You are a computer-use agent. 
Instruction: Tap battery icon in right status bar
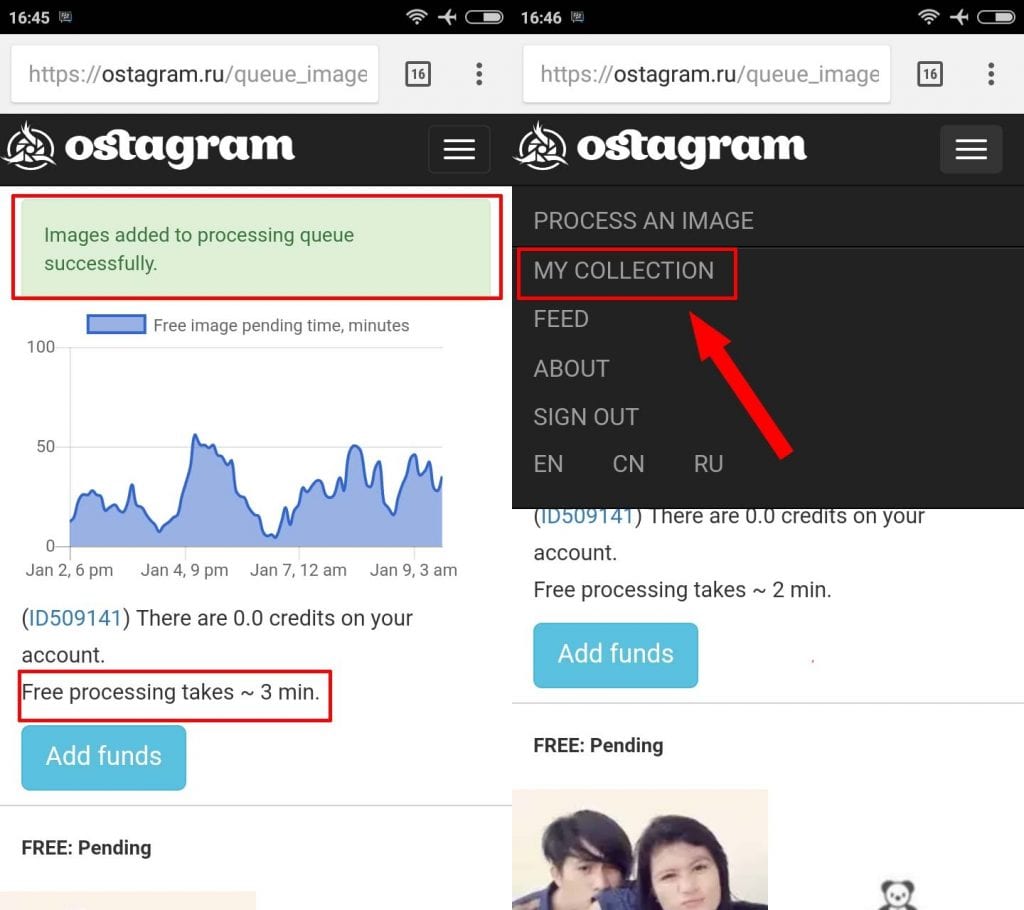click(996, 17)
